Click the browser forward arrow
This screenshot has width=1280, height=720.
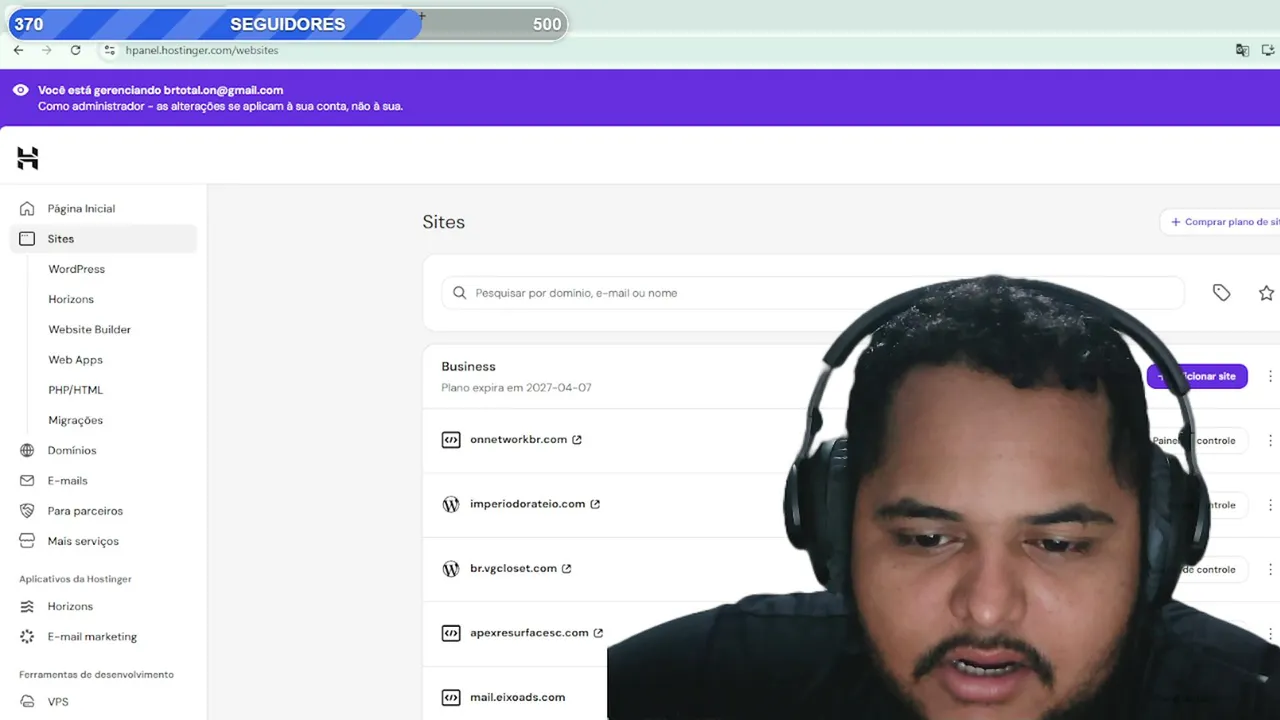pyautogui.click(x=46, y=50)
